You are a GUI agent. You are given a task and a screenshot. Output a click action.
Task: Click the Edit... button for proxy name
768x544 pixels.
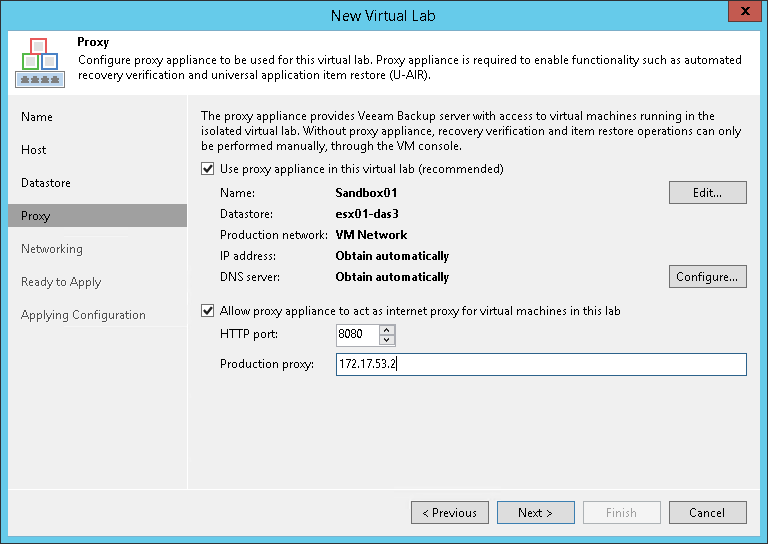coord(707,192)
